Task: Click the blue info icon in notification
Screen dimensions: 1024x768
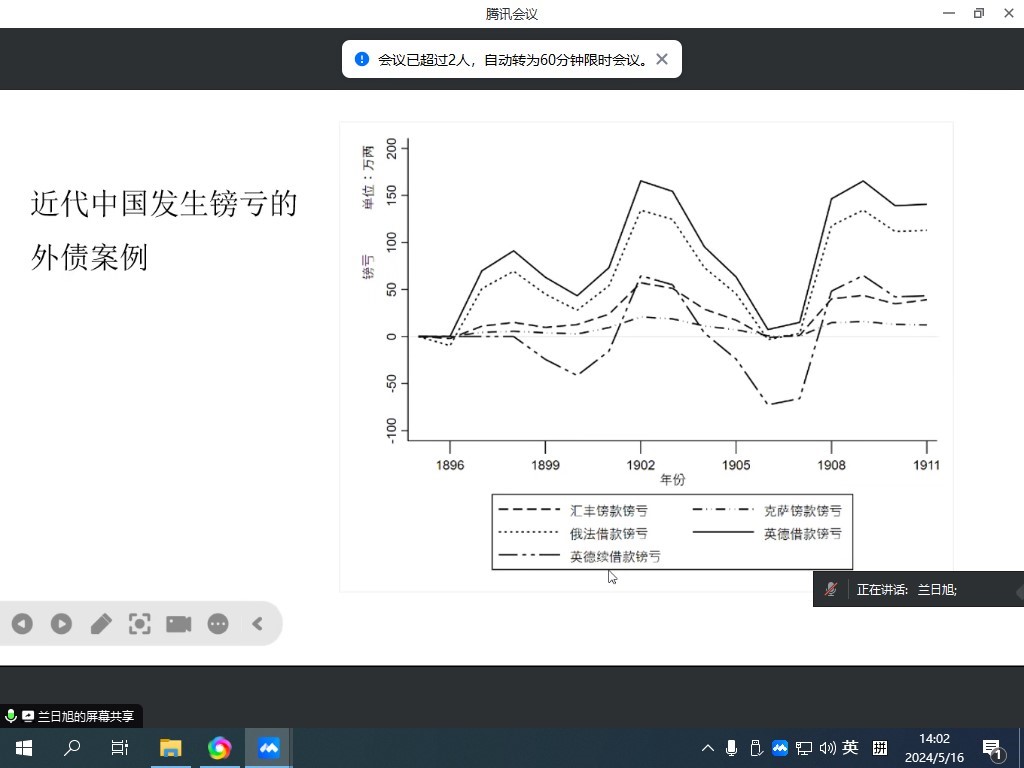Action: pyautogui.click(x=362, y=59)
